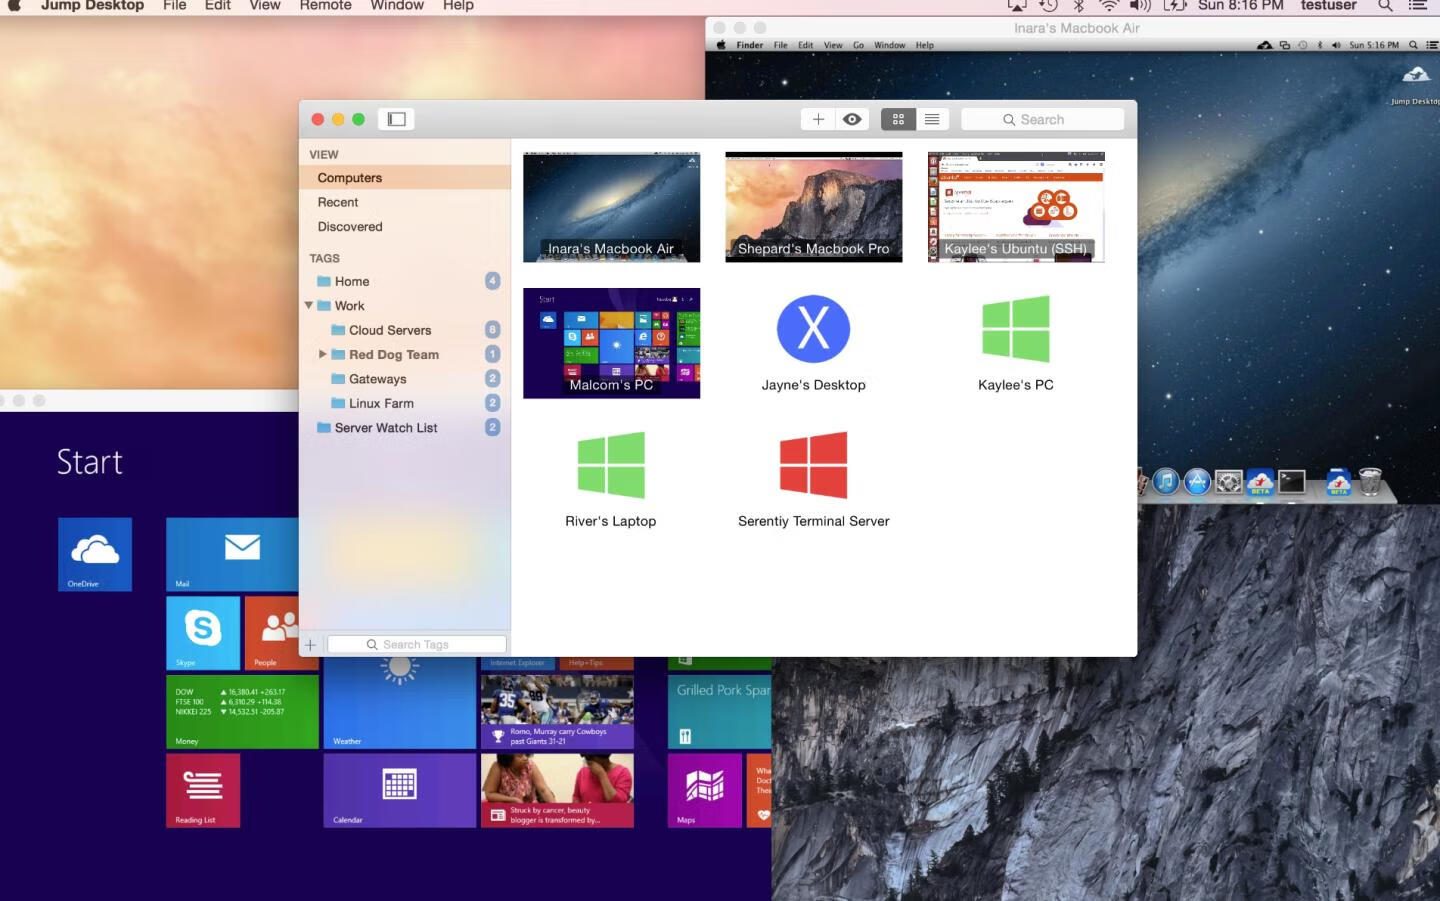
Task: Select Malcom's PC thumbnail
Action: [x=611, y=343]
